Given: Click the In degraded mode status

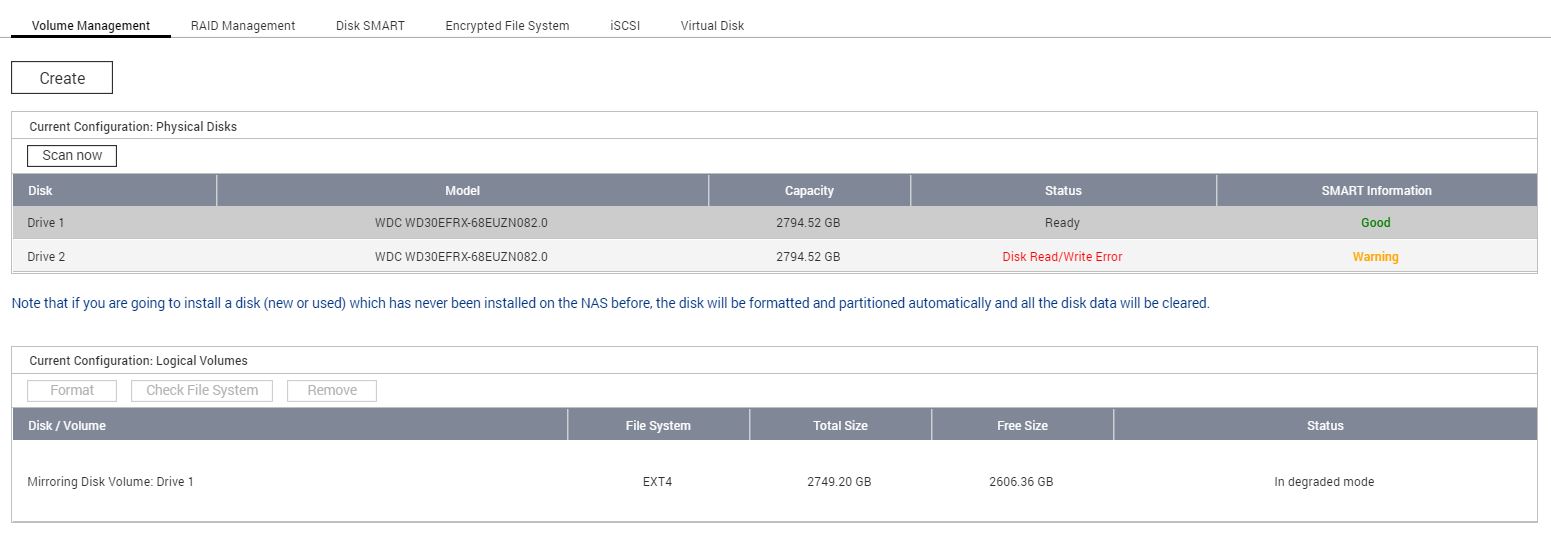Looking at the screenshot, I should click(1324, 482).
